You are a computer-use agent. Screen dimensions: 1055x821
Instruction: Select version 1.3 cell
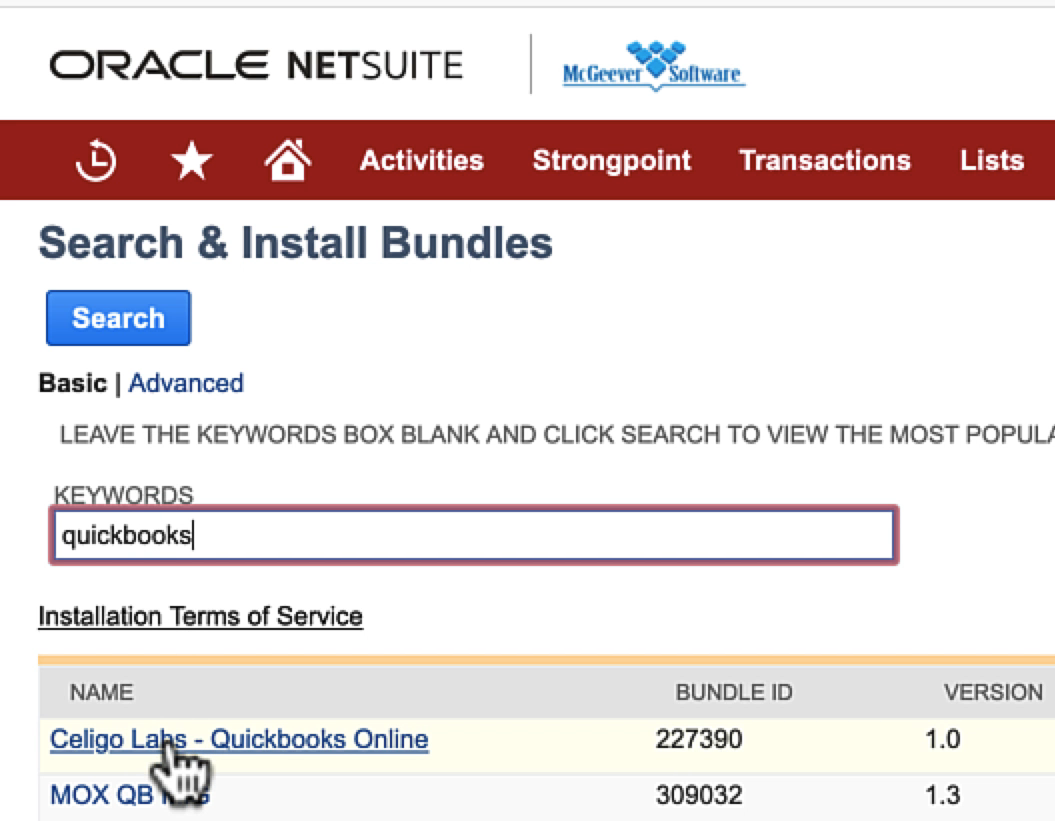tap(943, 795)
